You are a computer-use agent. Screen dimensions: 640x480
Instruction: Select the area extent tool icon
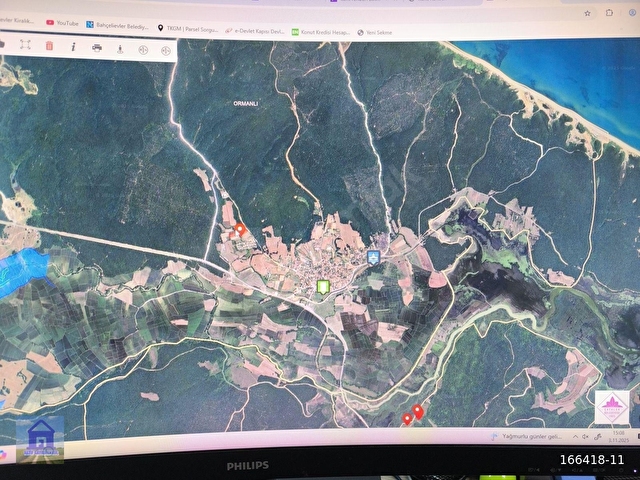coord(25,44)
